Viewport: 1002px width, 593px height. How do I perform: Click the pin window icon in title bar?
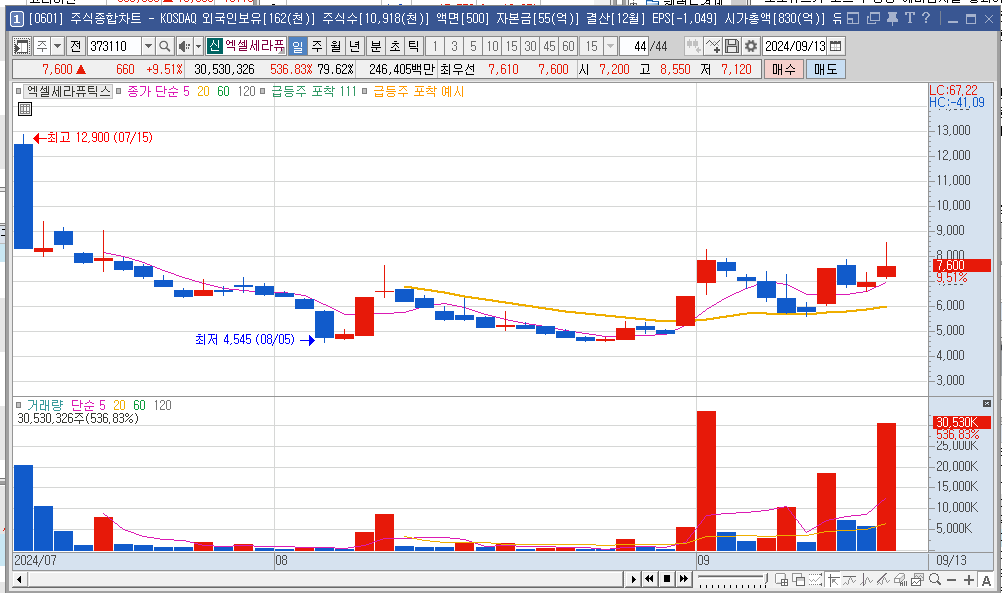892,19
